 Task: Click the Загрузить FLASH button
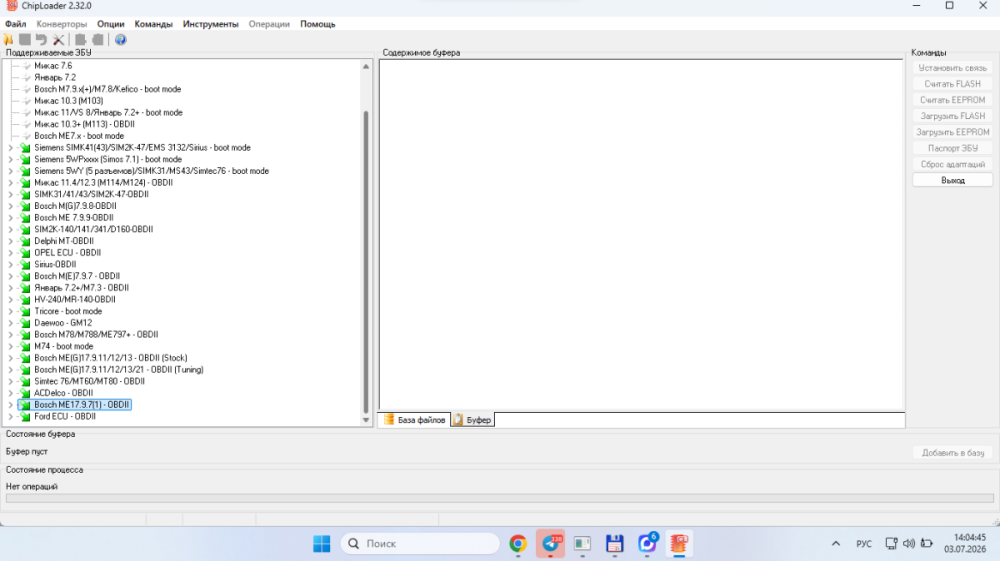tap(953, 116)
